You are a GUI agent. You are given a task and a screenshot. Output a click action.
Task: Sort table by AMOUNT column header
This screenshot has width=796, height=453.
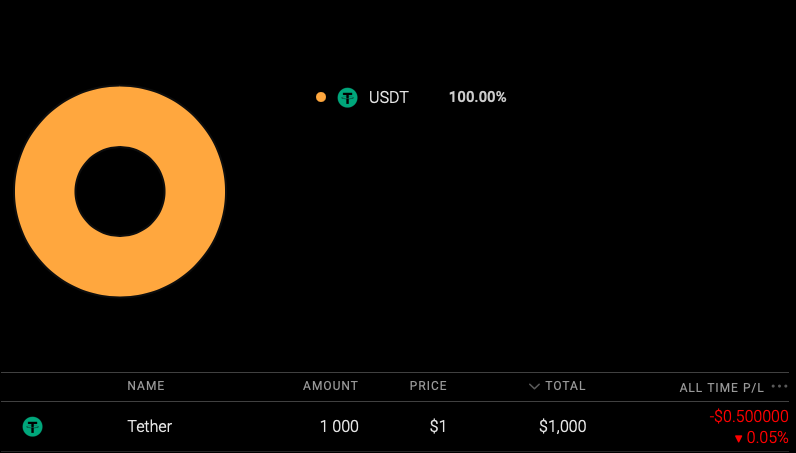click(330, 386)
